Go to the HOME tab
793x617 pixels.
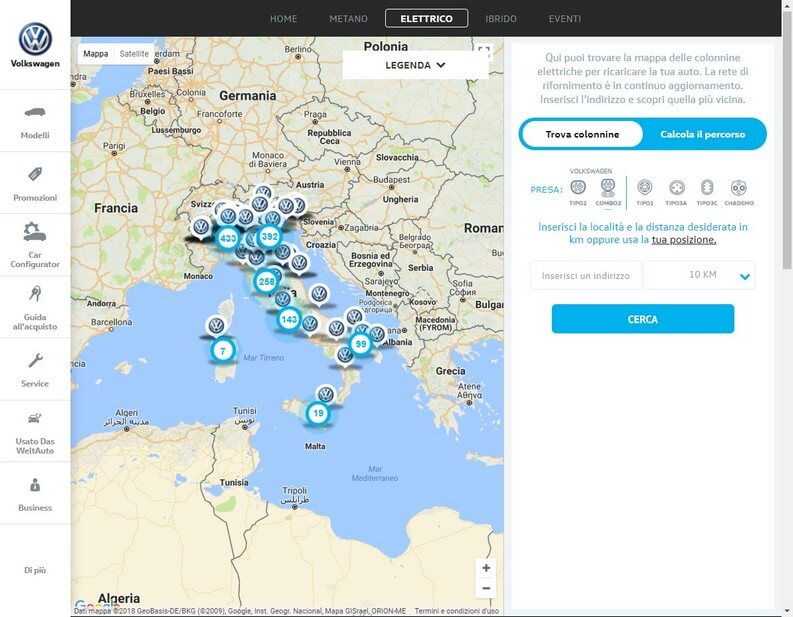point(284,19)
